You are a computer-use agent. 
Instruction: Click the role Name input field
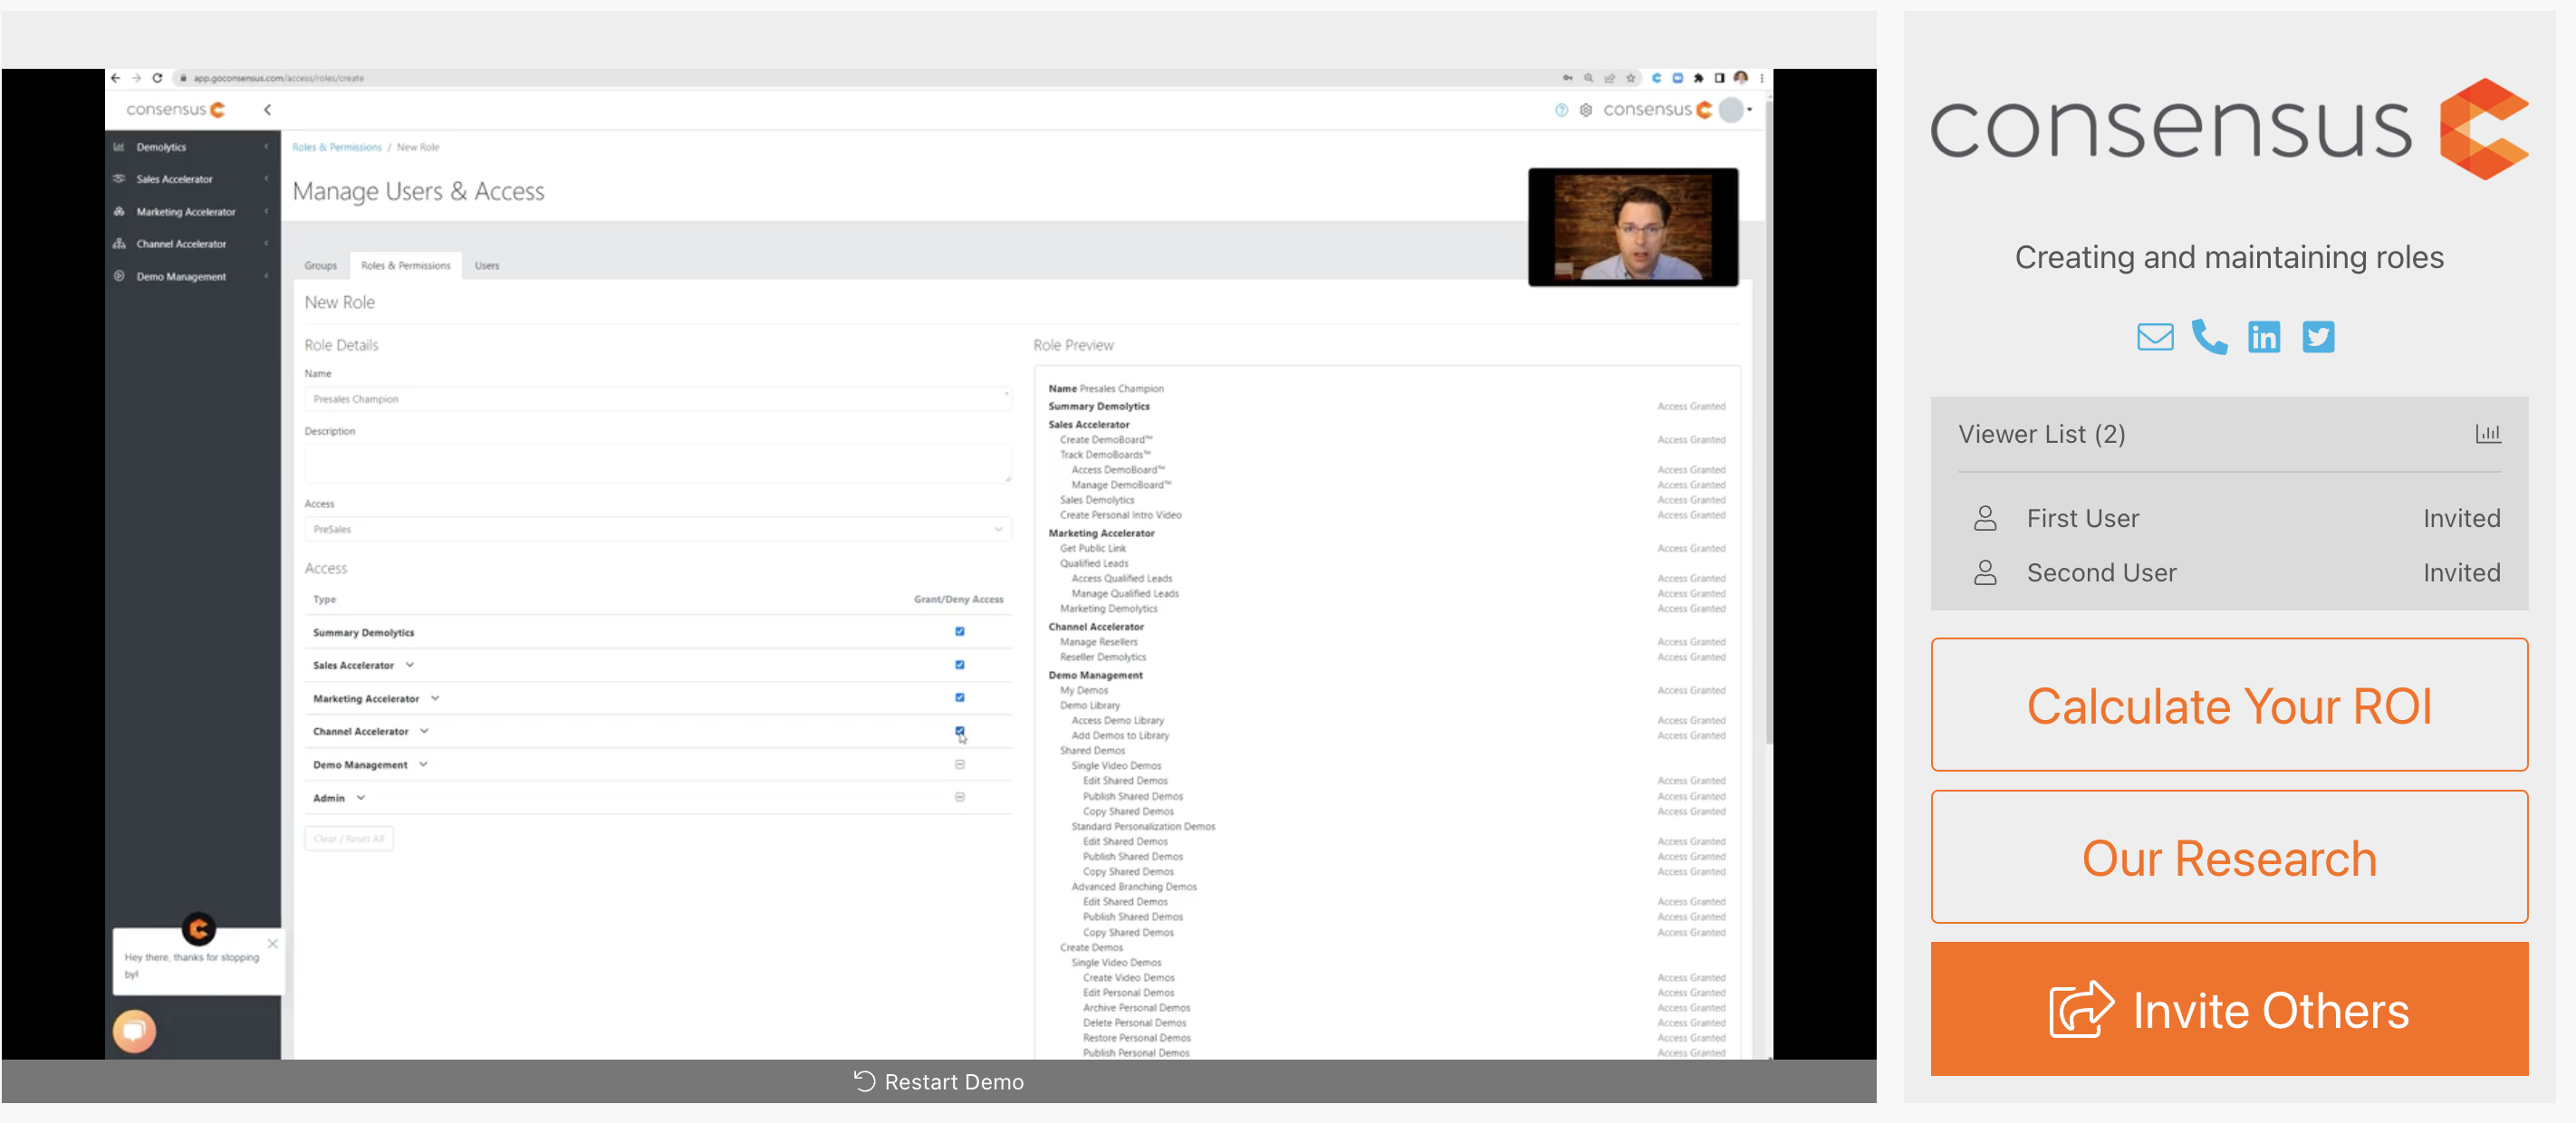pos(657,399)
